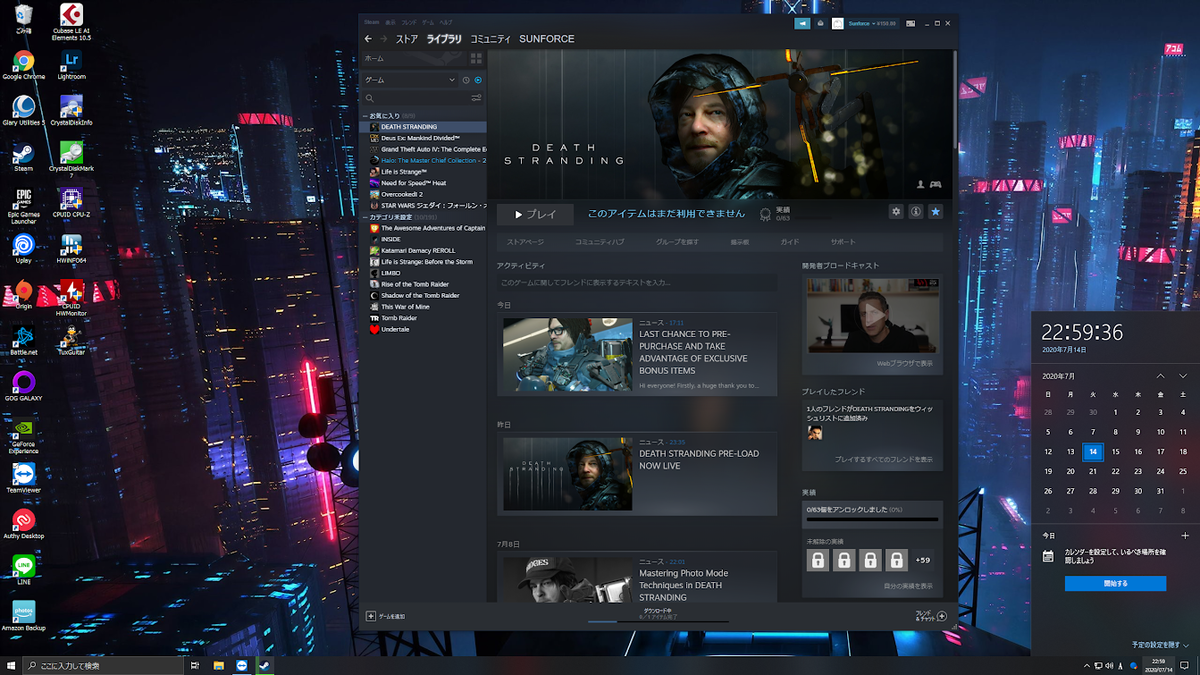Open the Webブラウザで表示 link
The width and height of the screenshot is (1200, 675).
point(904,364)
